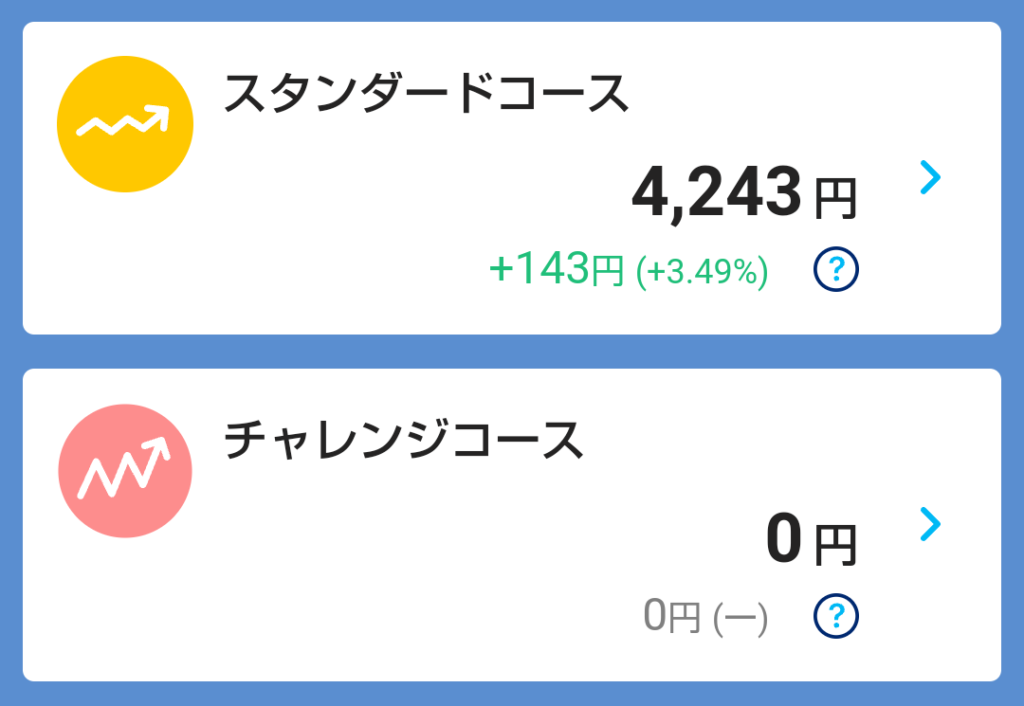This screenshot has height=706, width=1024.
Task: Expand Standard Course details chevron
Action: click(930, 177)
